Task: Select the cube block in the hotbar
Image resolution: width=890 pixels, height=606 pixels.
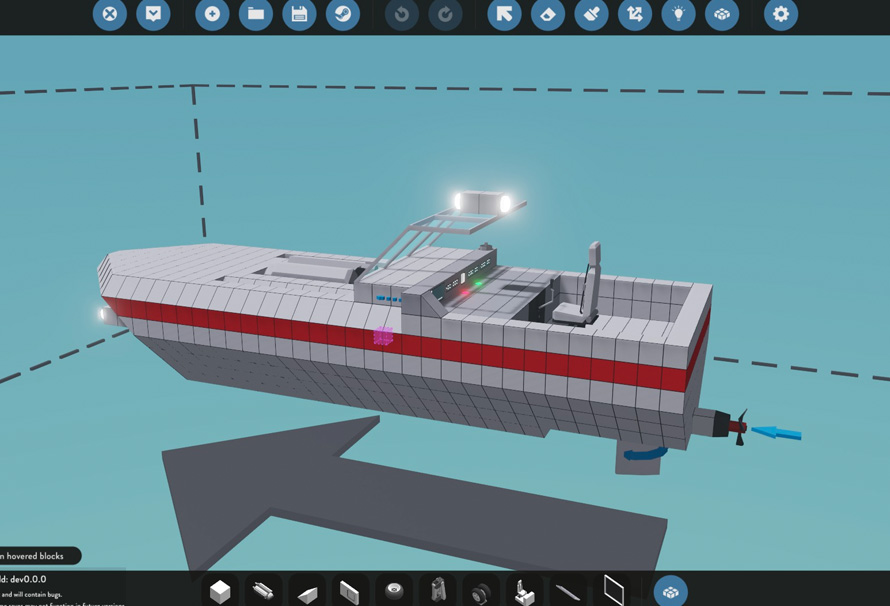Action: 220,591
